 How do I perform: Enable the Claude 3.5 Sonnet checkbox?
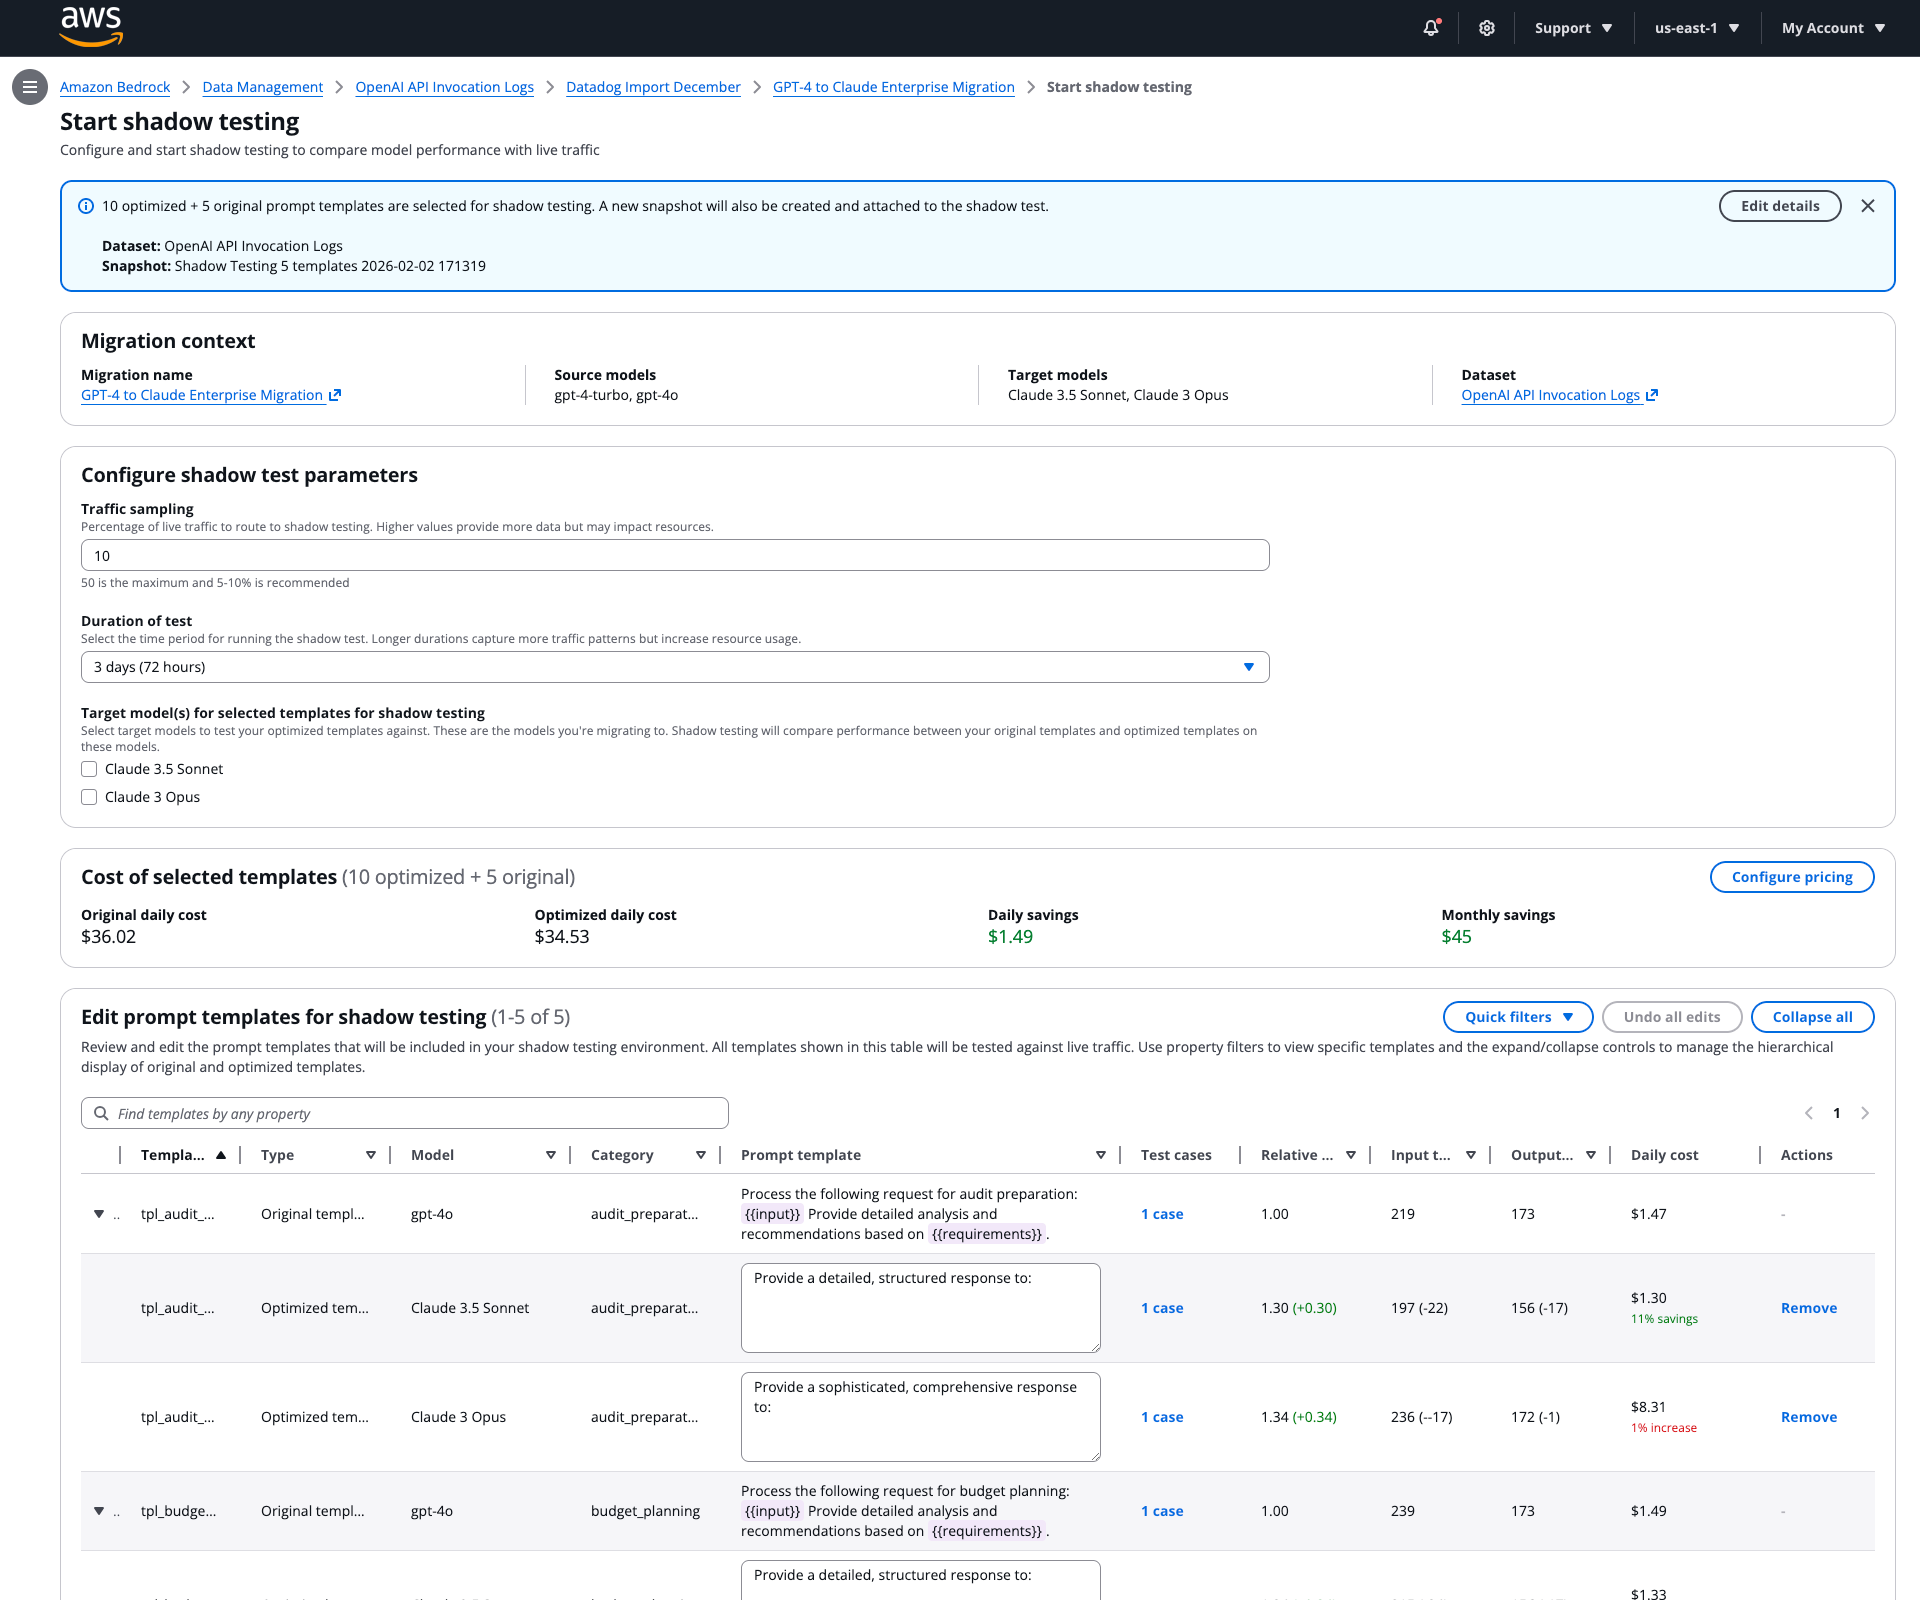[89, 769]
